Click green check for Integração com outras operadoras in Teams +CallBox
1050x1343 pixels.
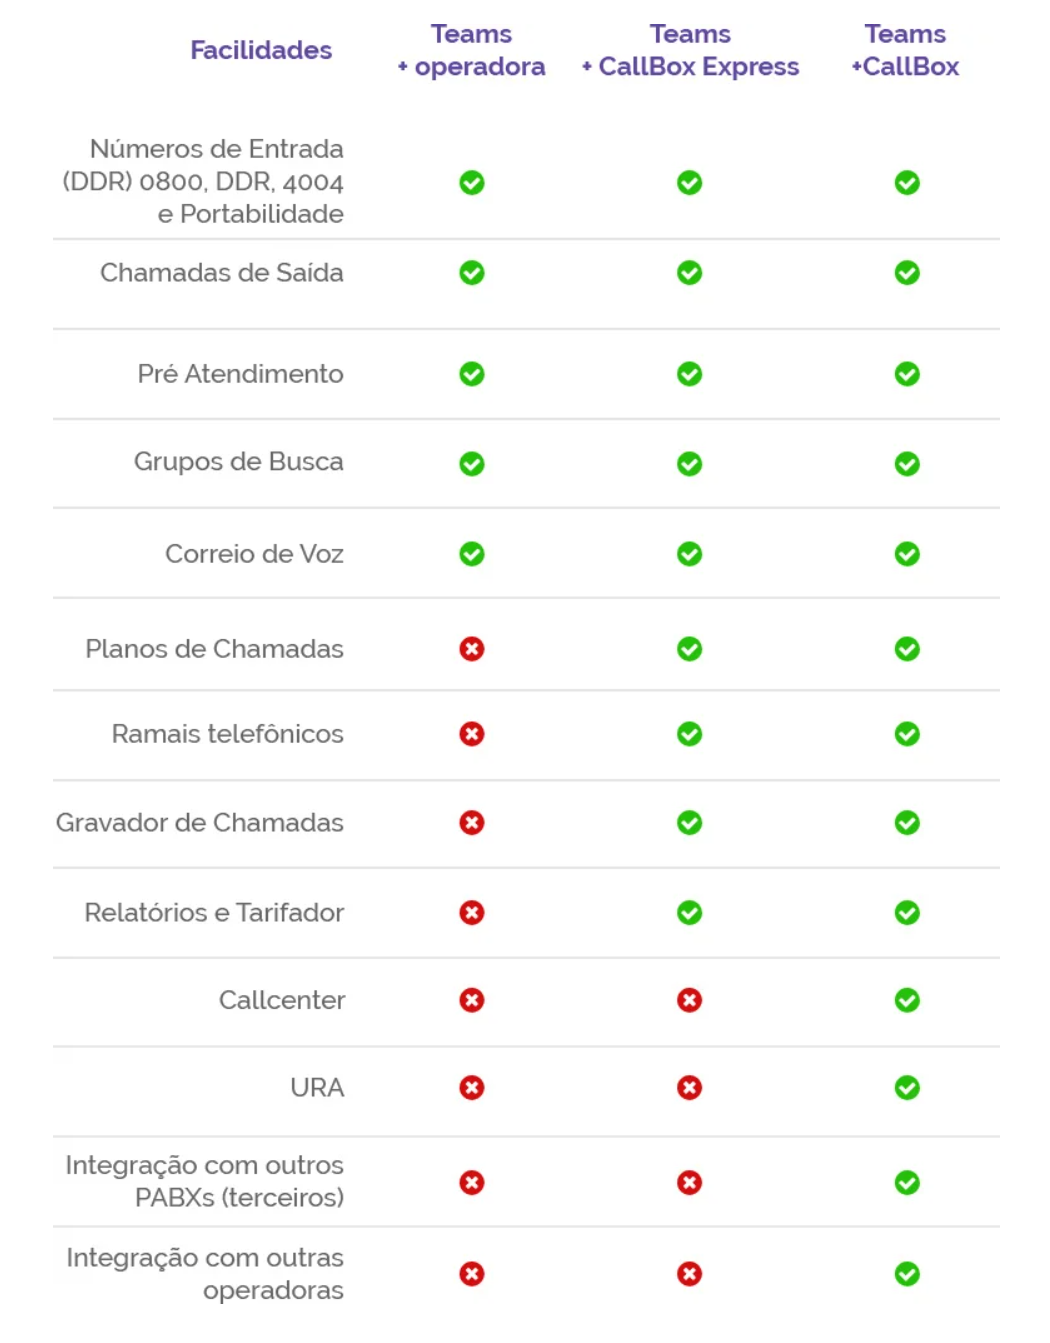click(907, 1274)
